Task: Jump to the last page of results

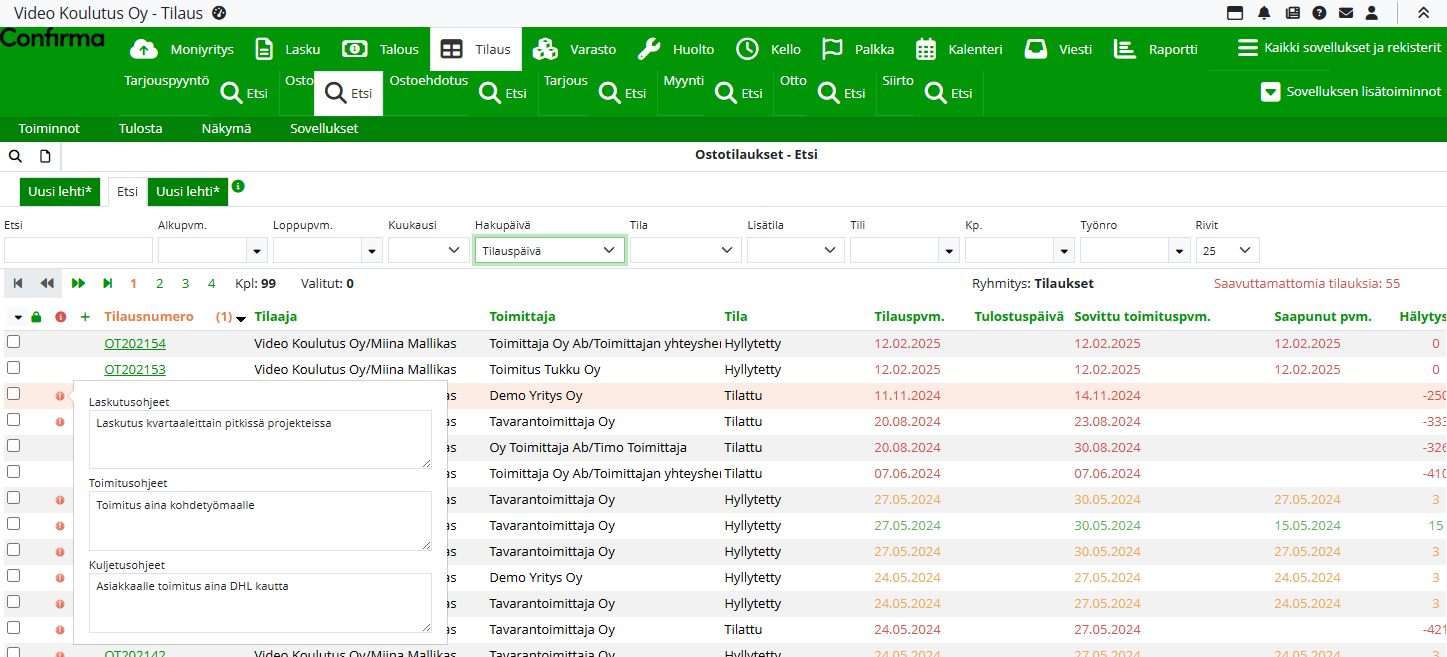Action: [x=108, y=284]
